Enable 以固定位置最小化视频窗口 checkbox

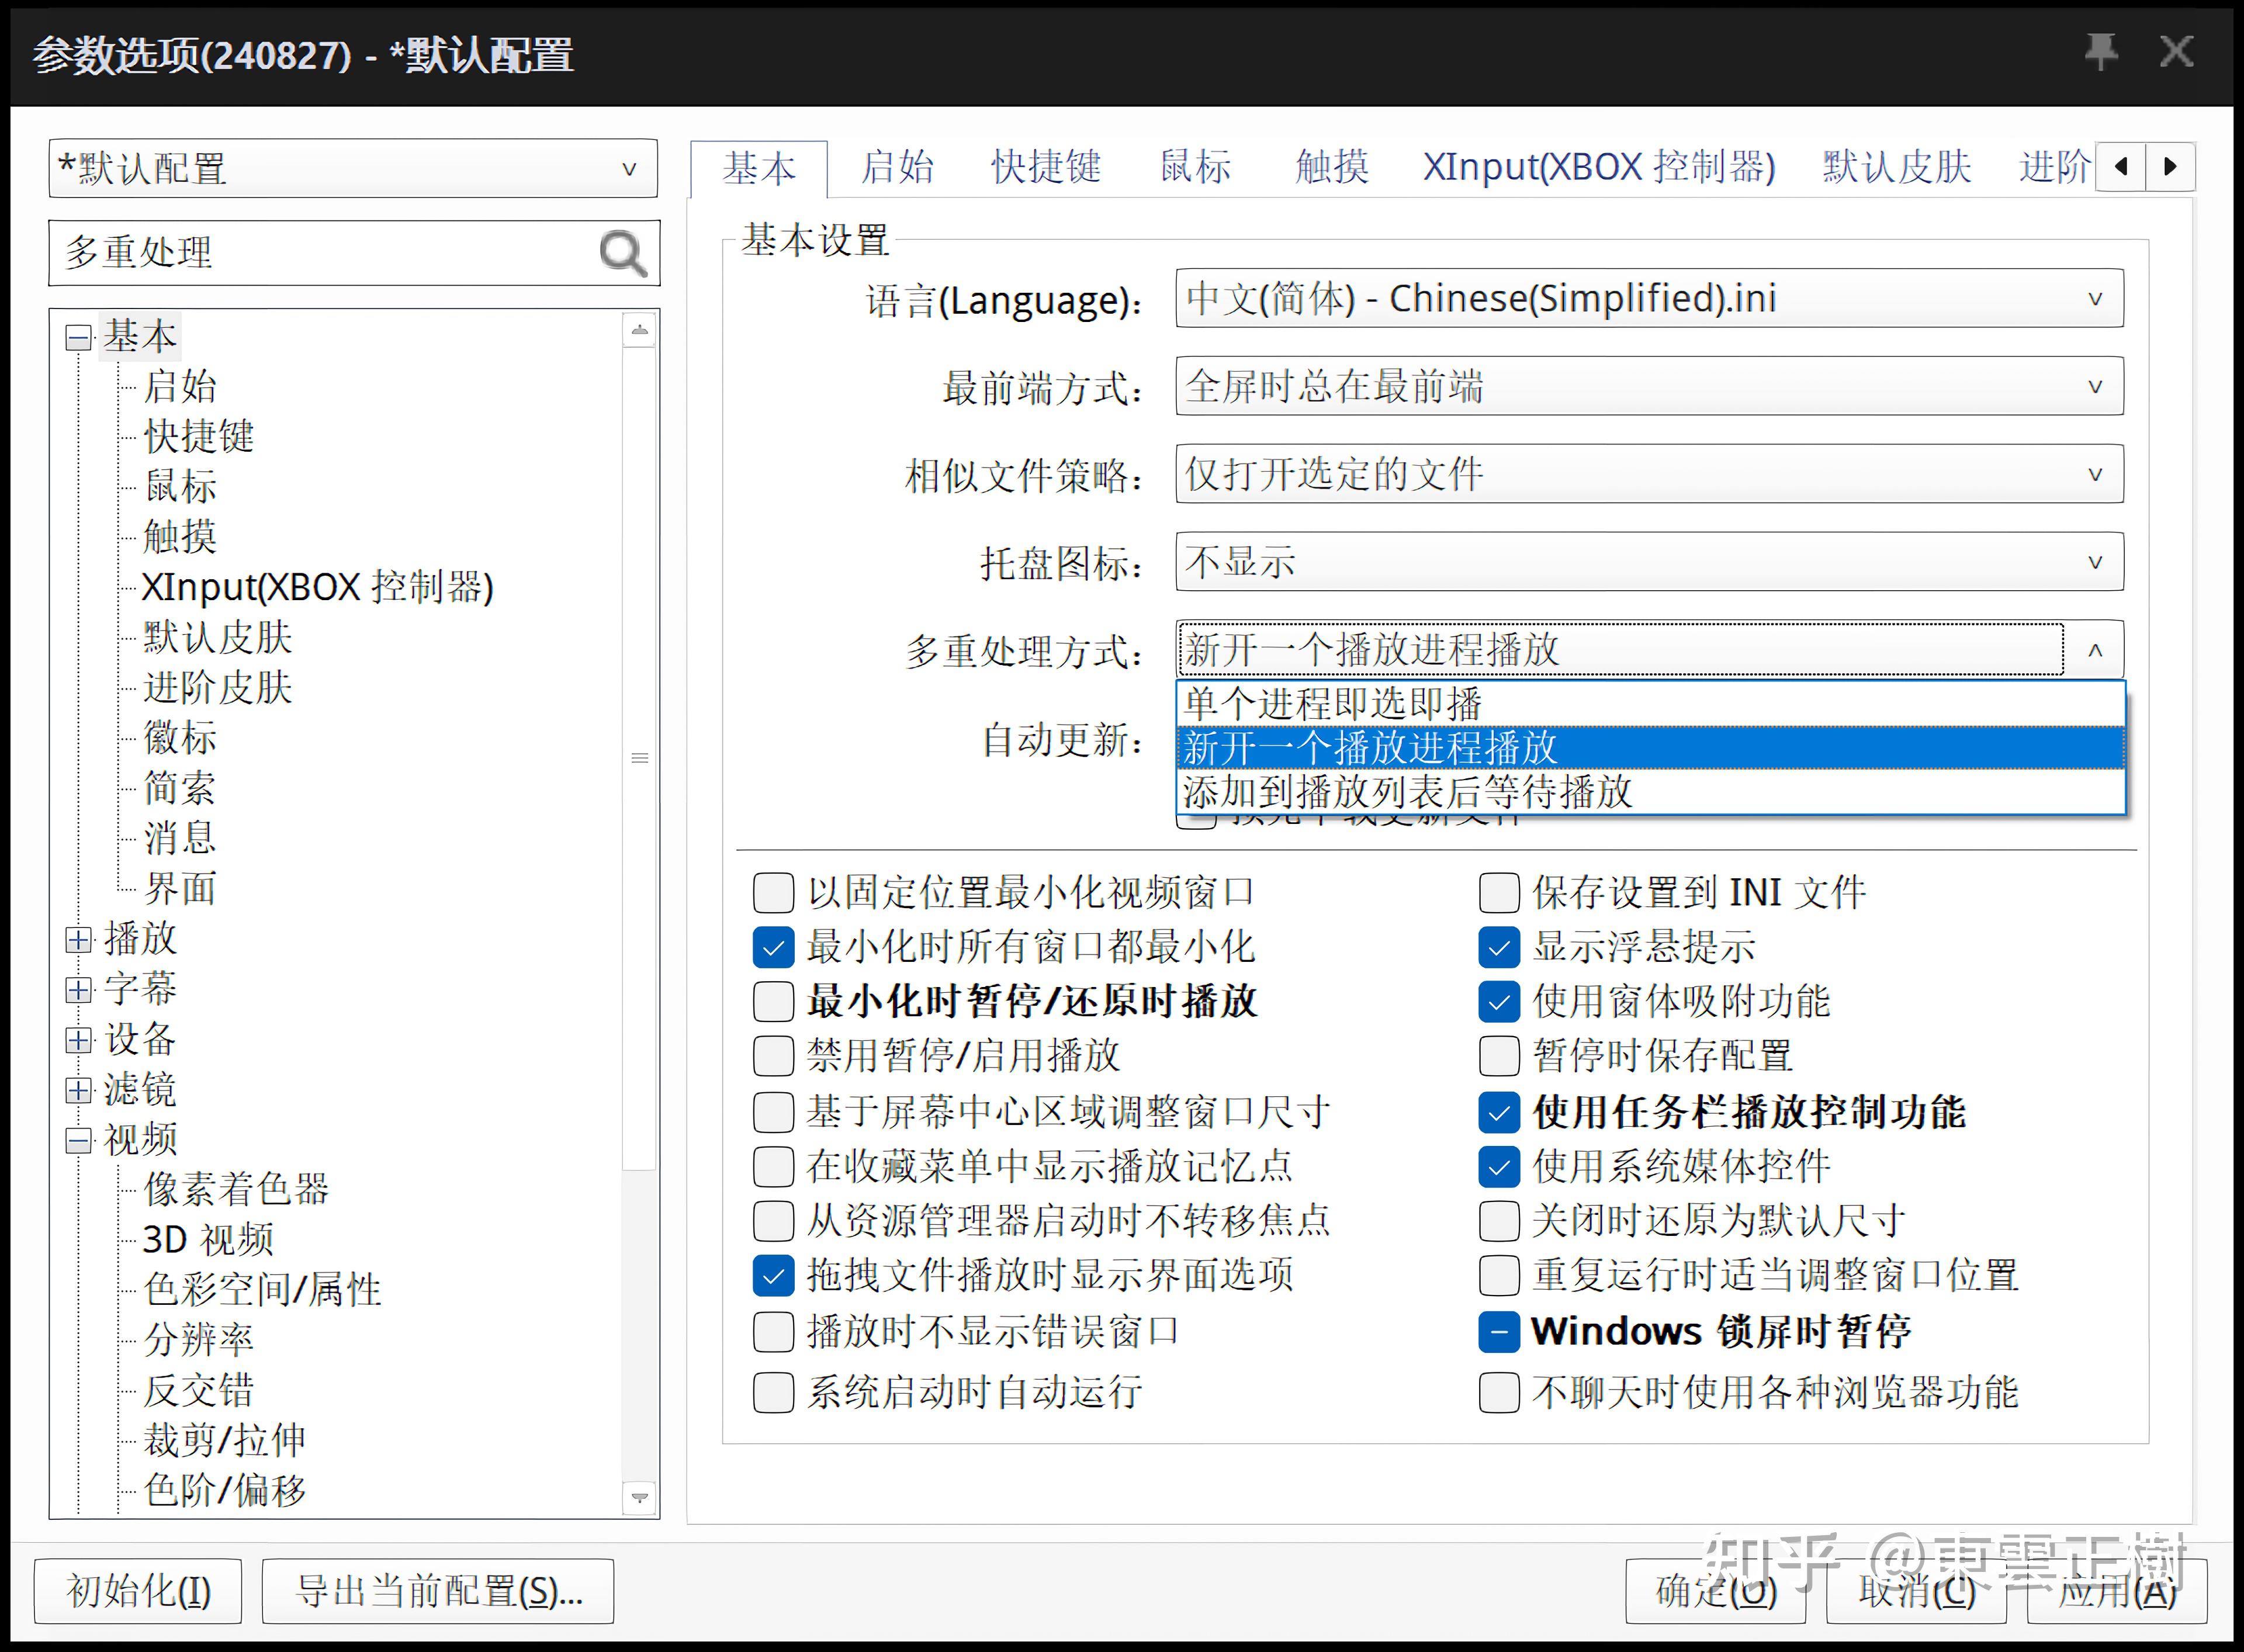coord(773,893)
